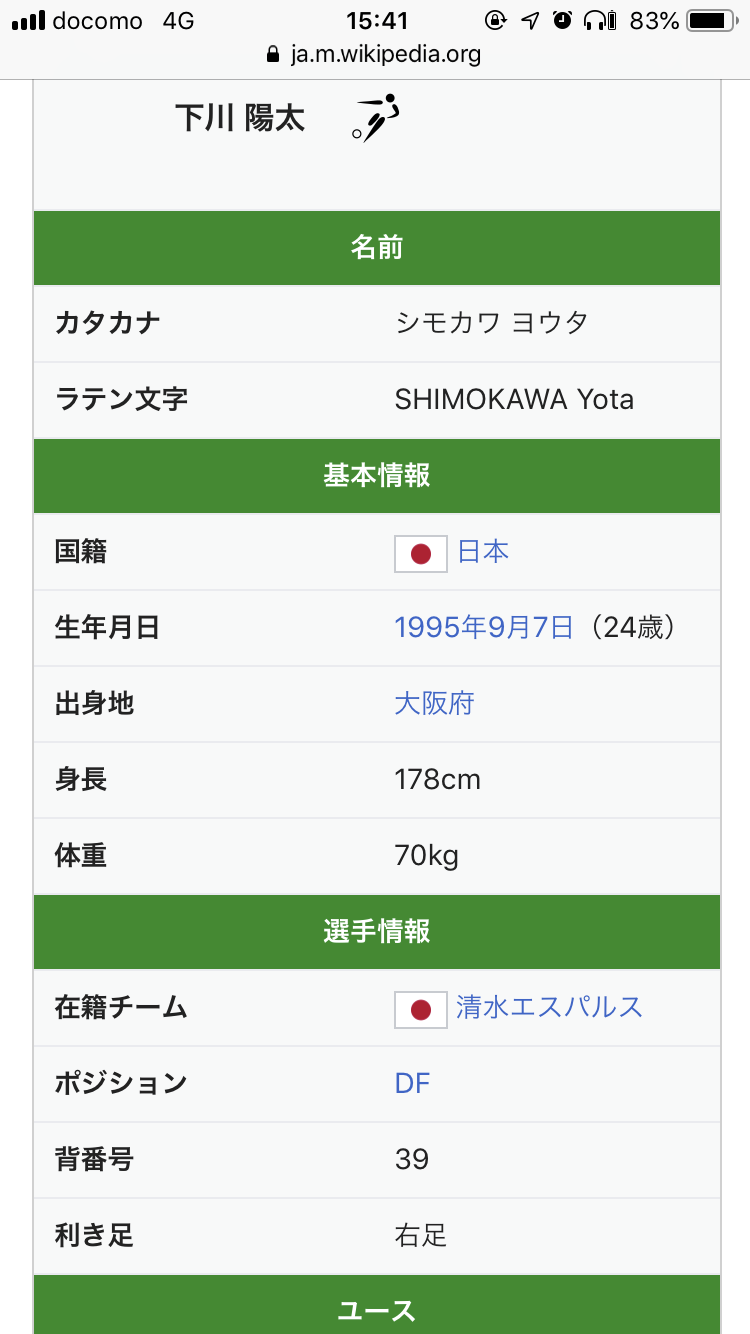Viewport: 750px width, 1334px height.
Task: Tap the battery icon in status bar
Action: (x=712, y=20)
